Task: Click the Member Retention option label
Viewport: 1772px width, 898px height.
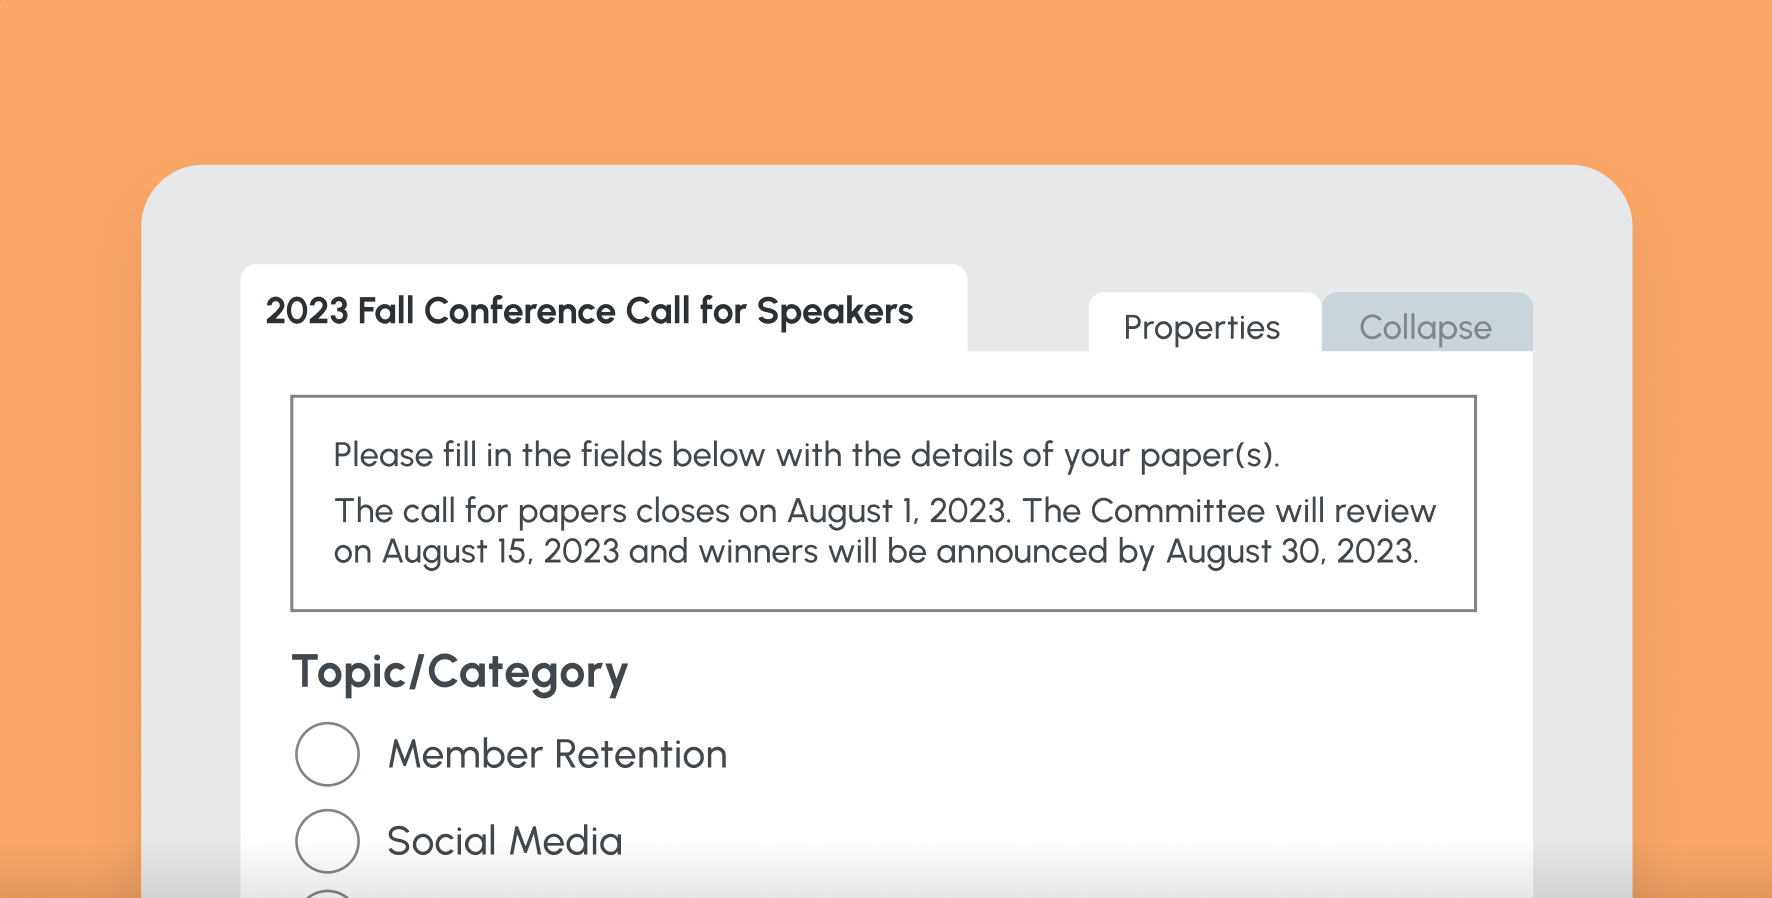Action: point(557,754)
